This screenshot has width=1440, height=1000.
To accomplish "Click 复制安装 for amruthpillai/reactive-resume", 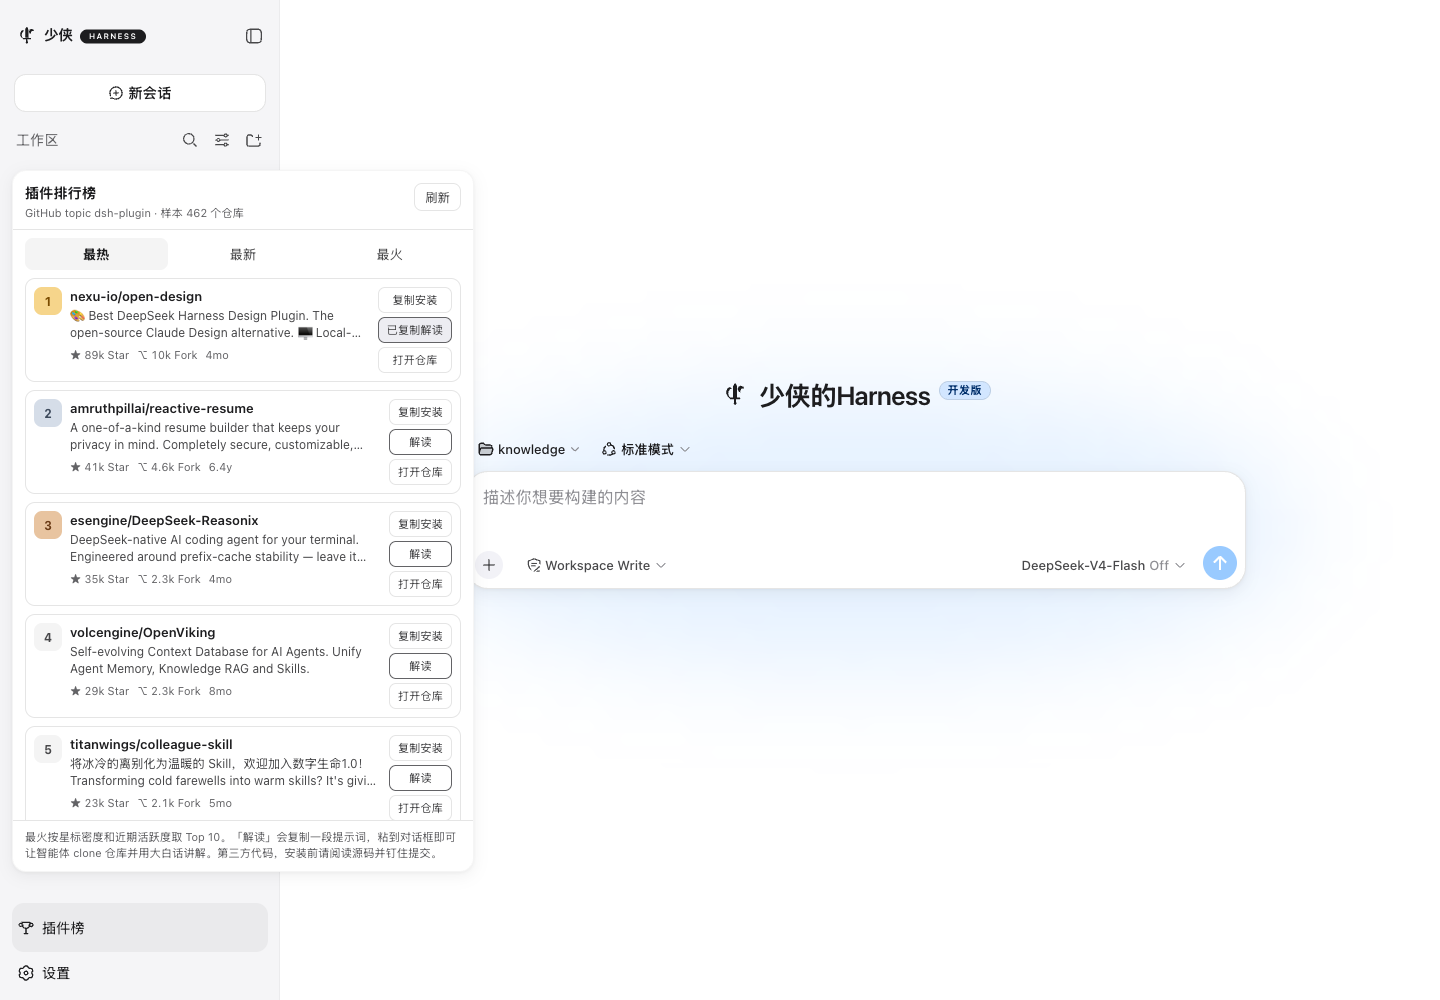I will coord(420,412).
